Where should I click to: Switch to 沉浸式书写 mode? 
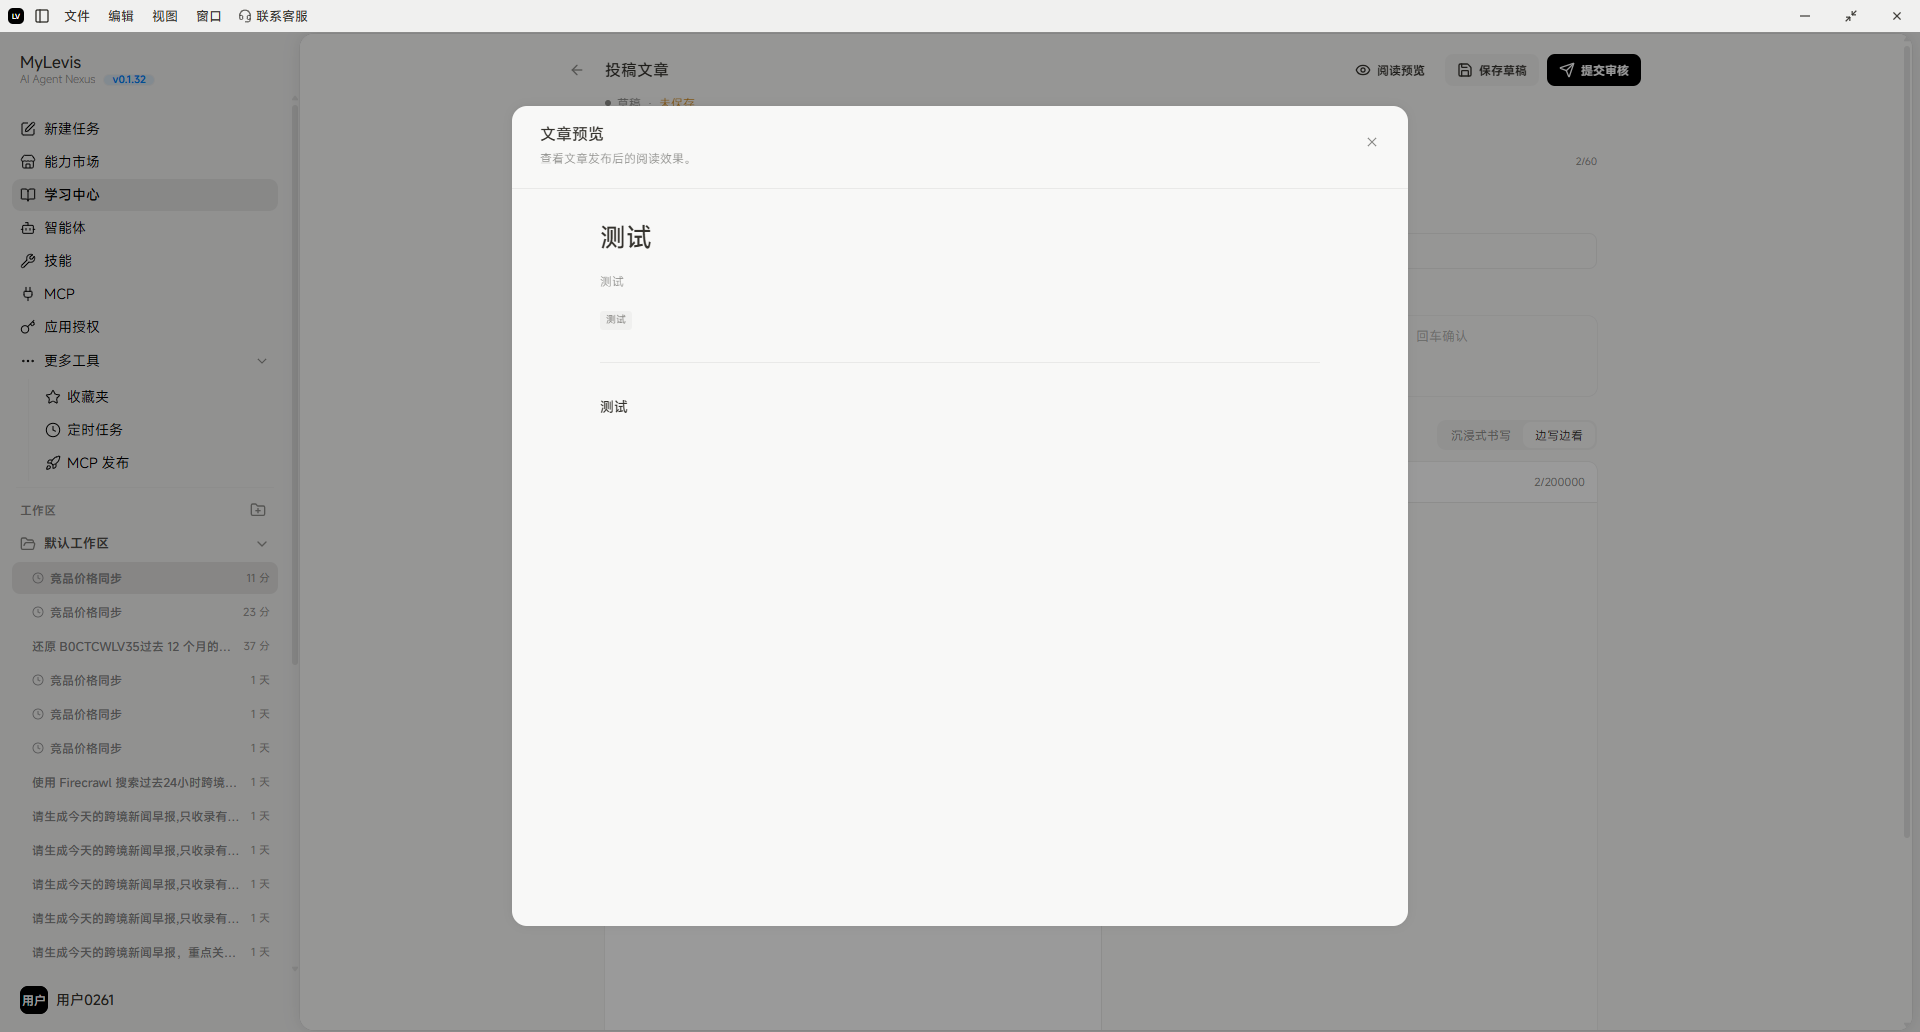click(1480, 436)
